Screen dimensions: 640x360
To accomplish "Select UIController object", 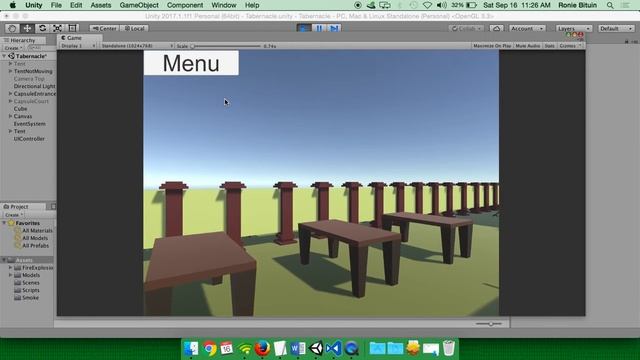I will click(29, 139).
